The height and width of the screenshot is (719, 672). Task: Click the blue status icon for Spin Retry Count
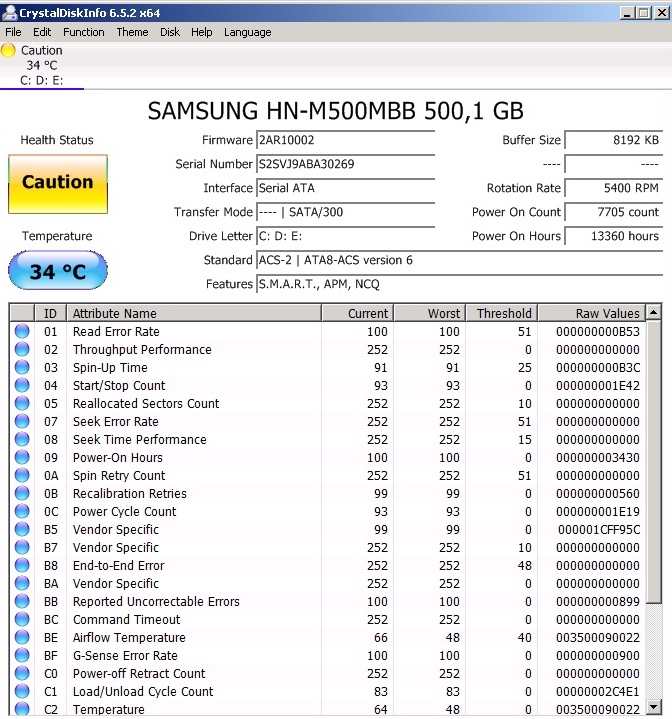click(22, 475)
